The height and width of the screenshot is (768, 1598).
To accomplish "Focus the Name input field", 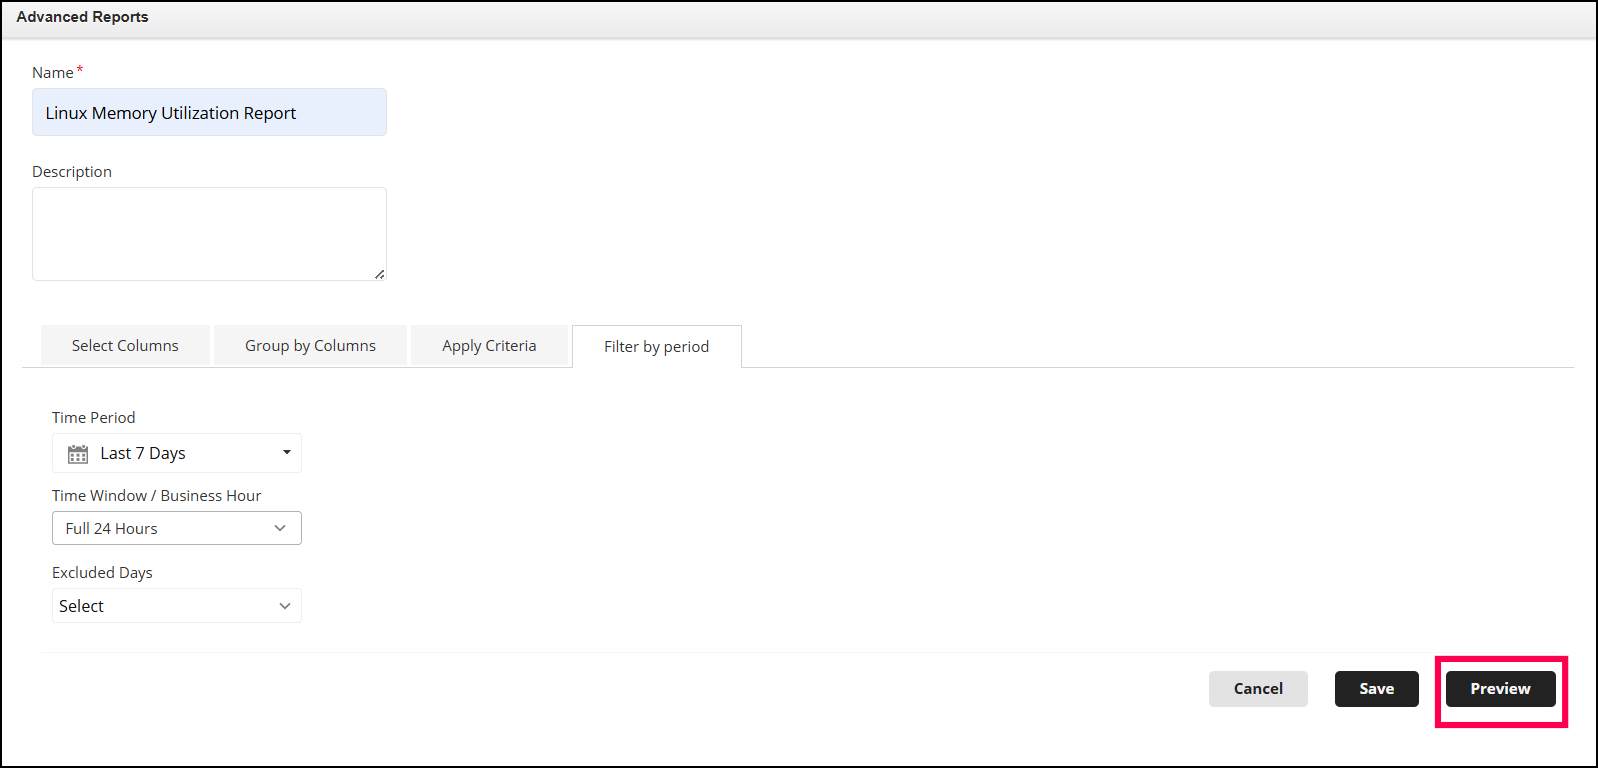I will click(x=209, y=112).
